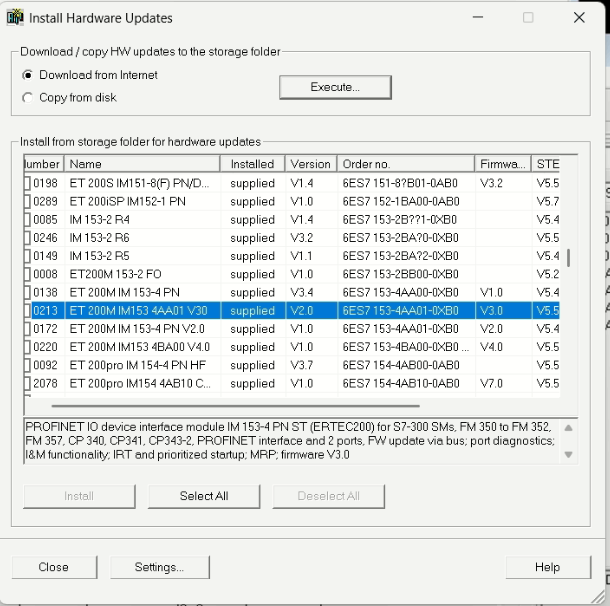Select row ET200M 153-2 FO

pos(292,274)
